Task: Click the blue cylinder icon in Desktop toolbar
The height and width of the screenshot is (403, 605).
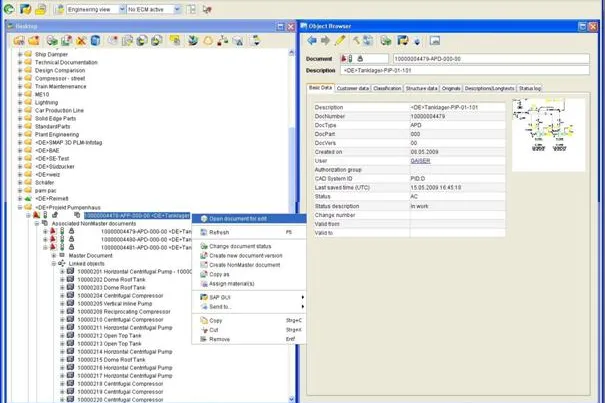Action: (95, 41)
